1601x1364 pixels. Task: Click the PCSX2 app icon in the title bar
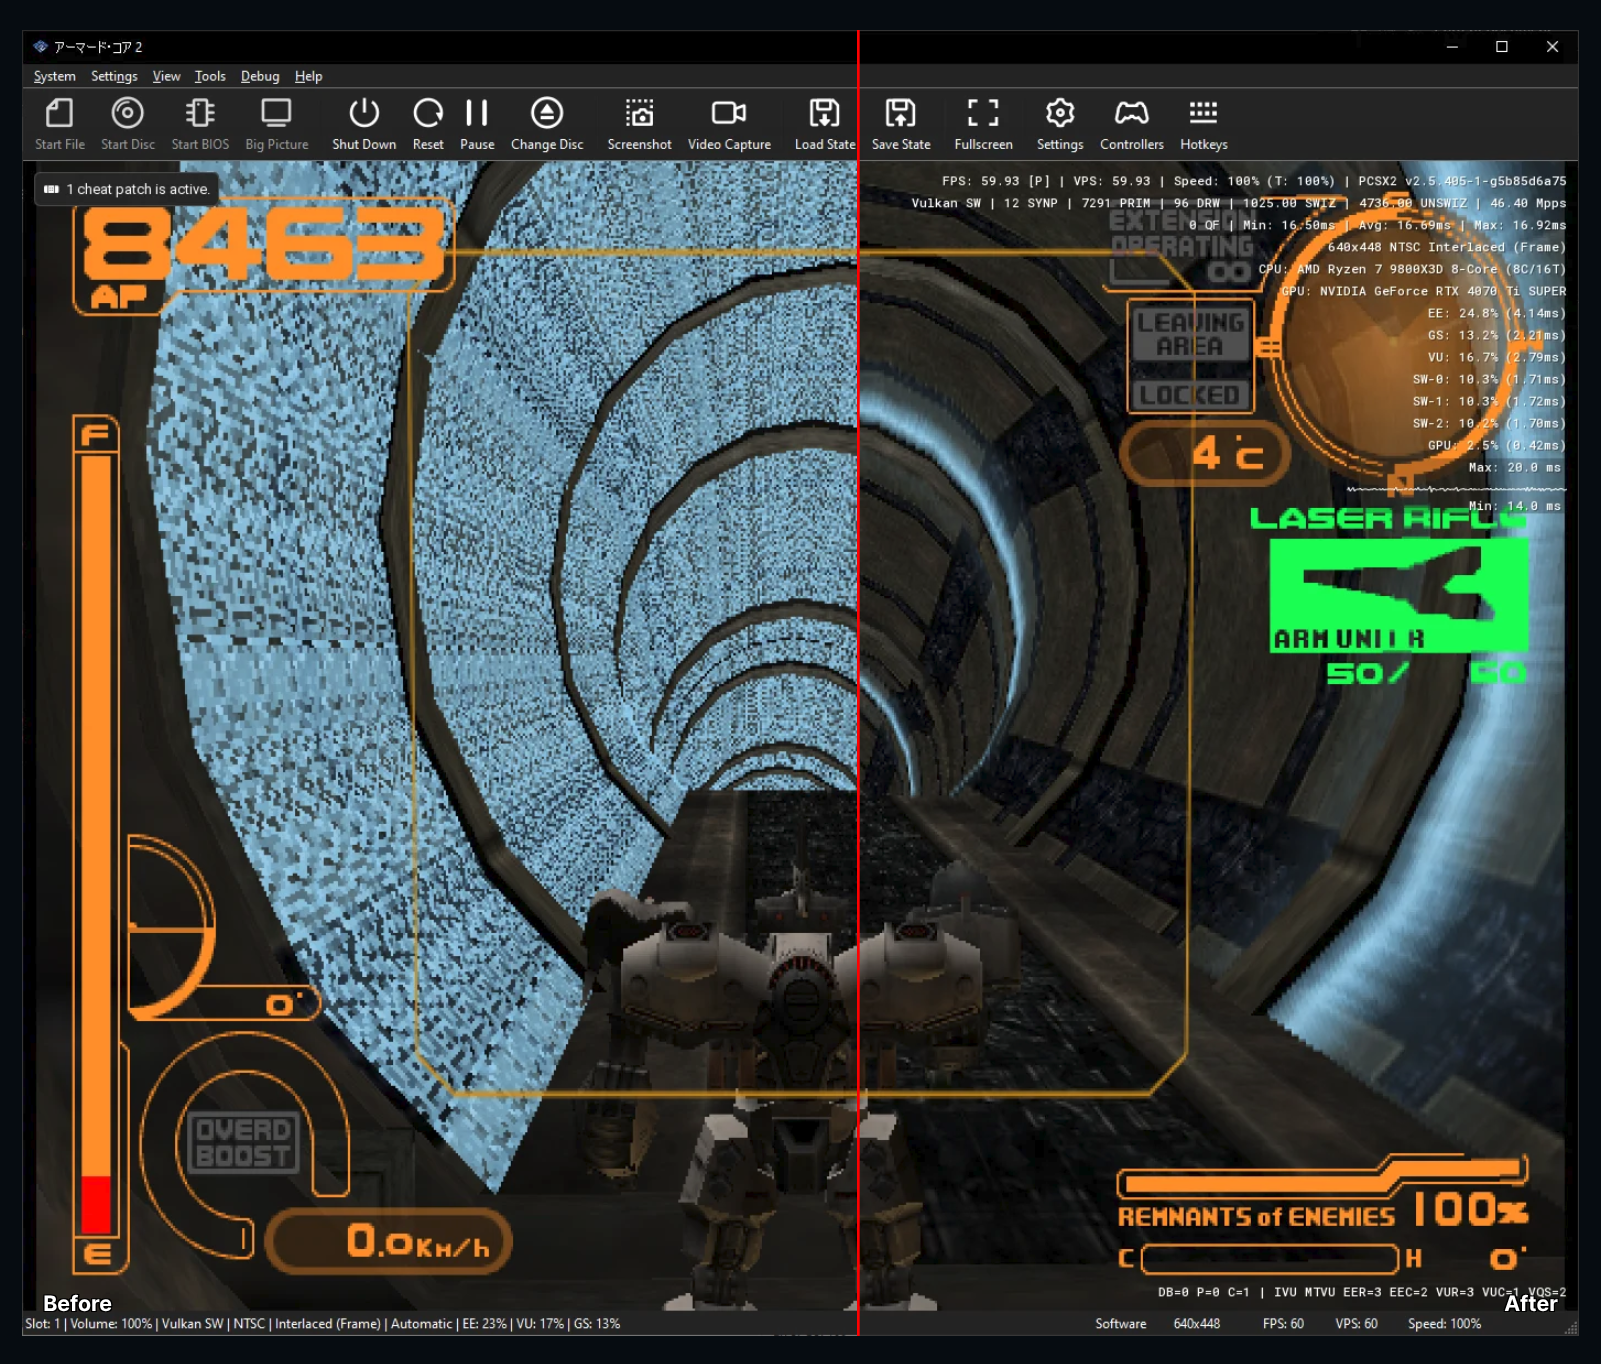click(x=40, y=47)
